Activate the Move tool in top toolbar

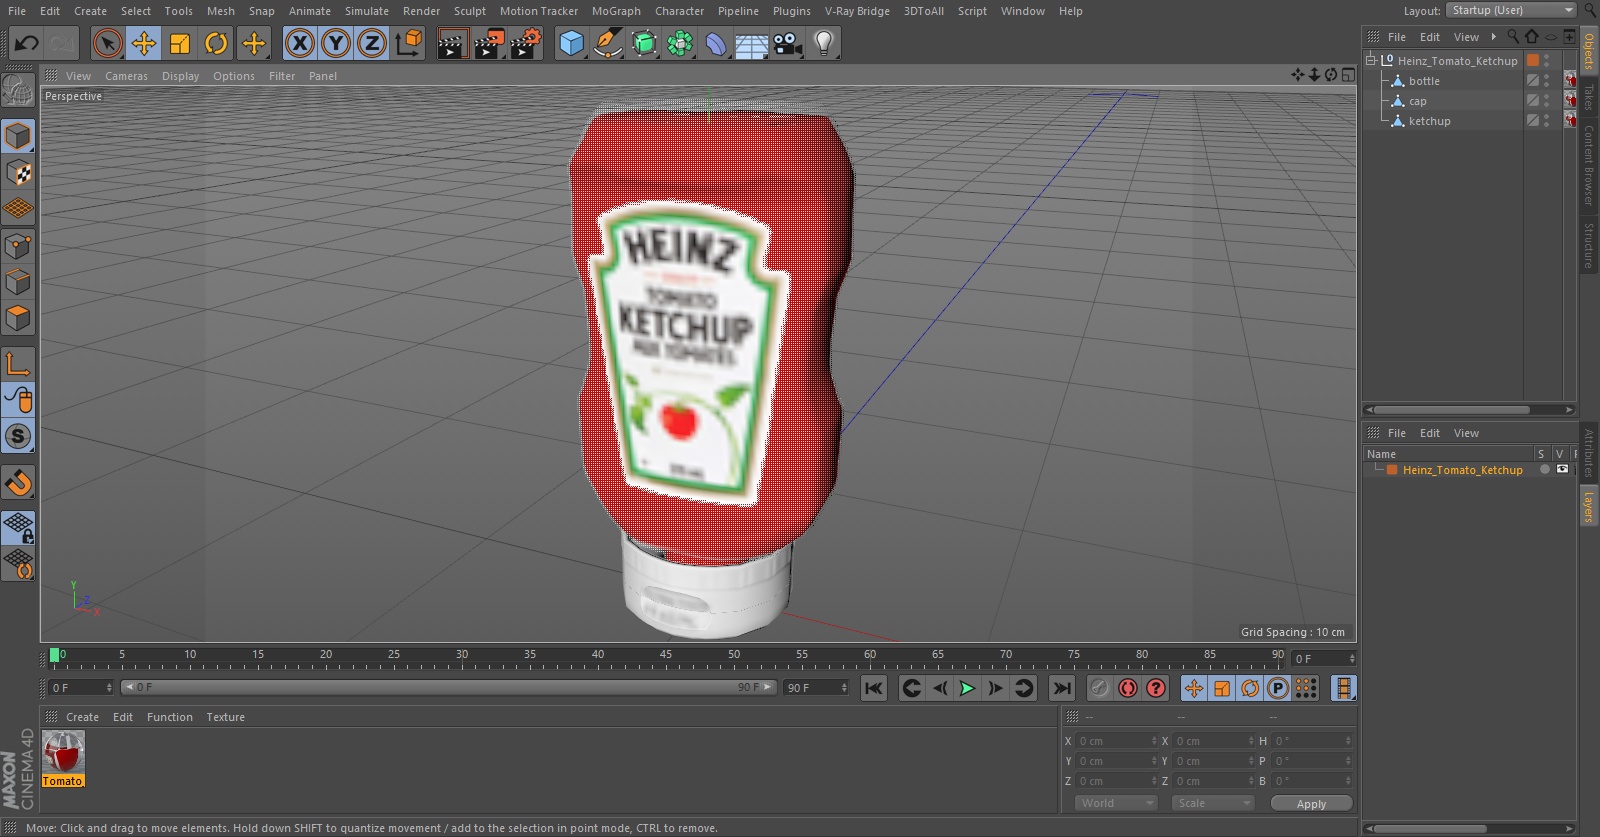[x=144, y=43]
